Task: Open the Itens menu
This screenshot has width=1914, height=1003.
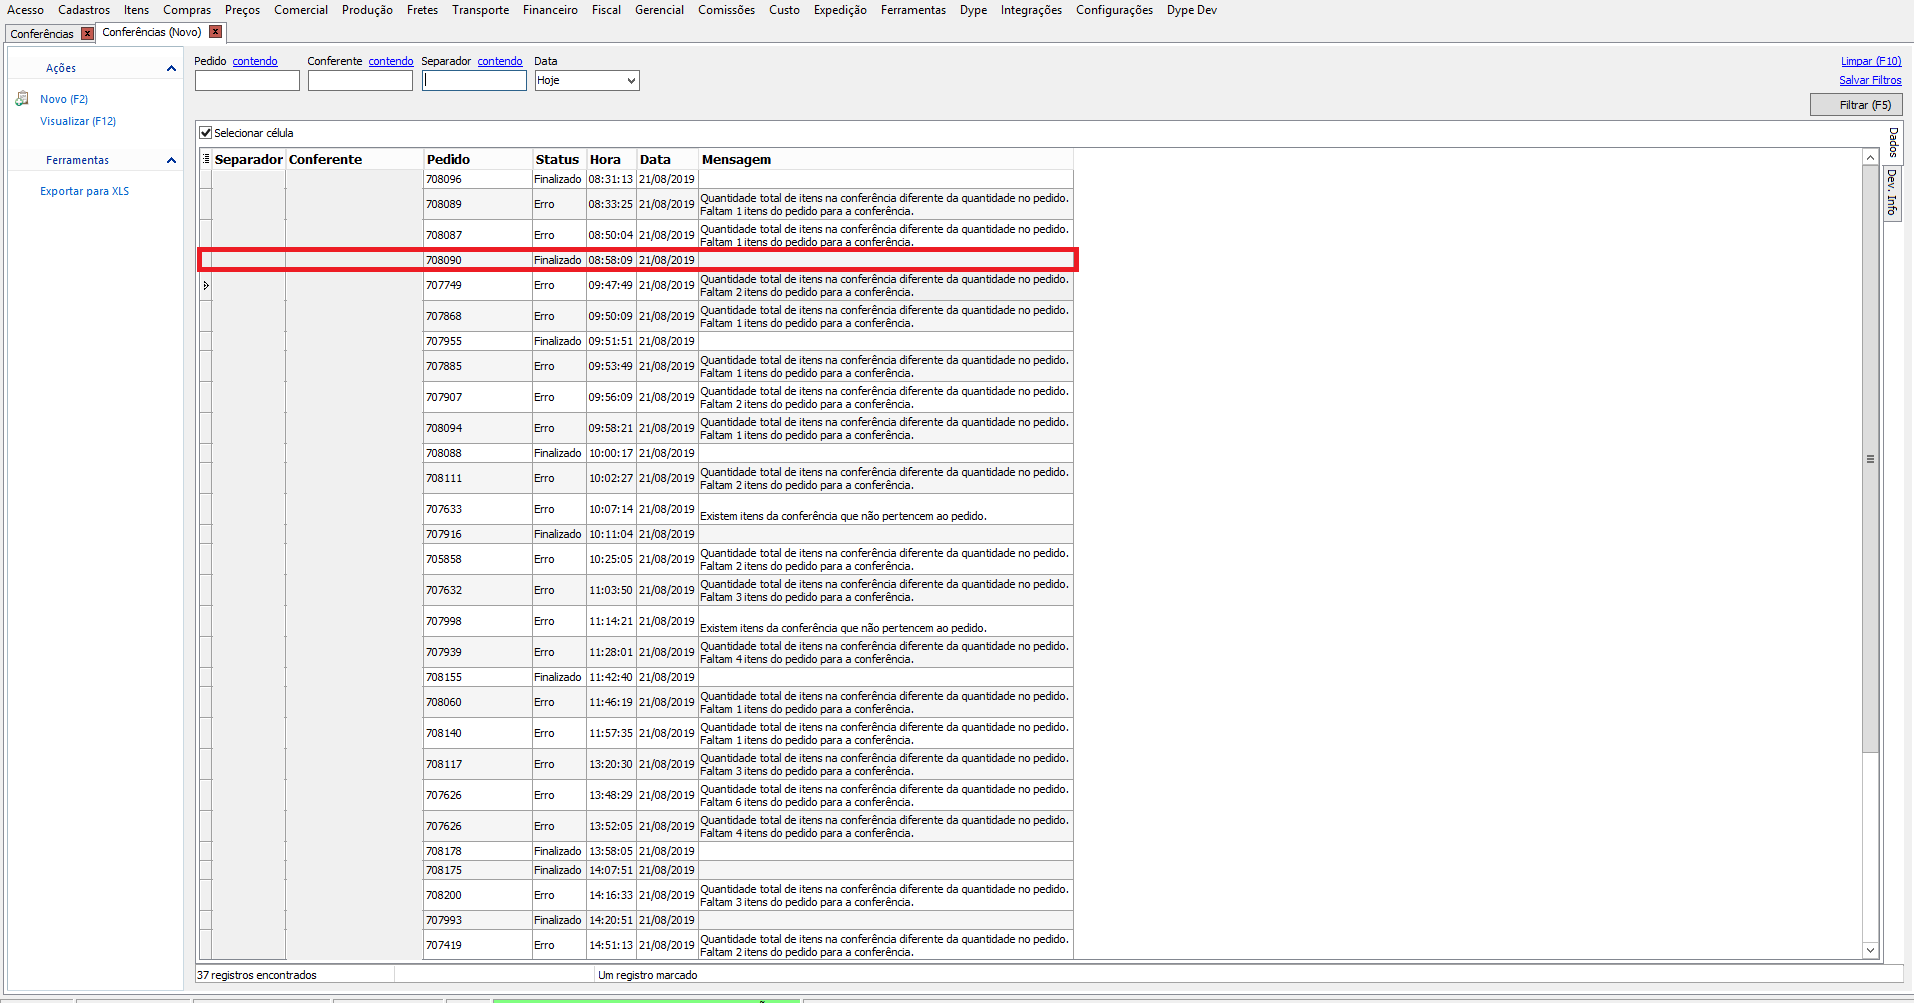Action: pos(137,10)
